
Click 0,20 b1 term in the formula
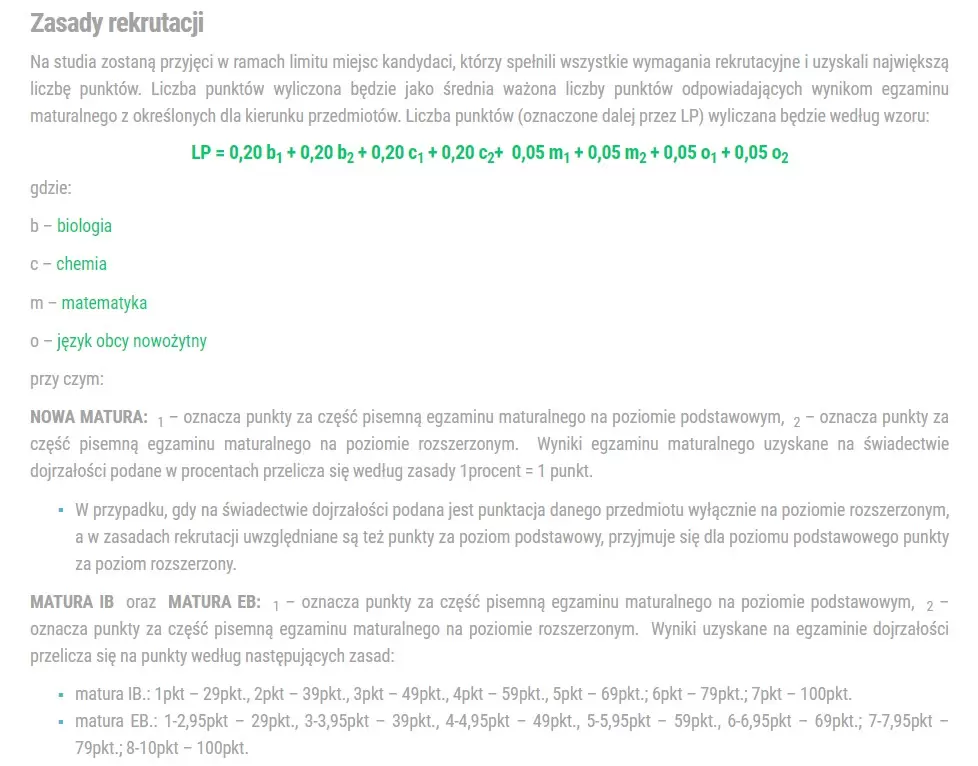pyautogui.click(x=256, y=153)
